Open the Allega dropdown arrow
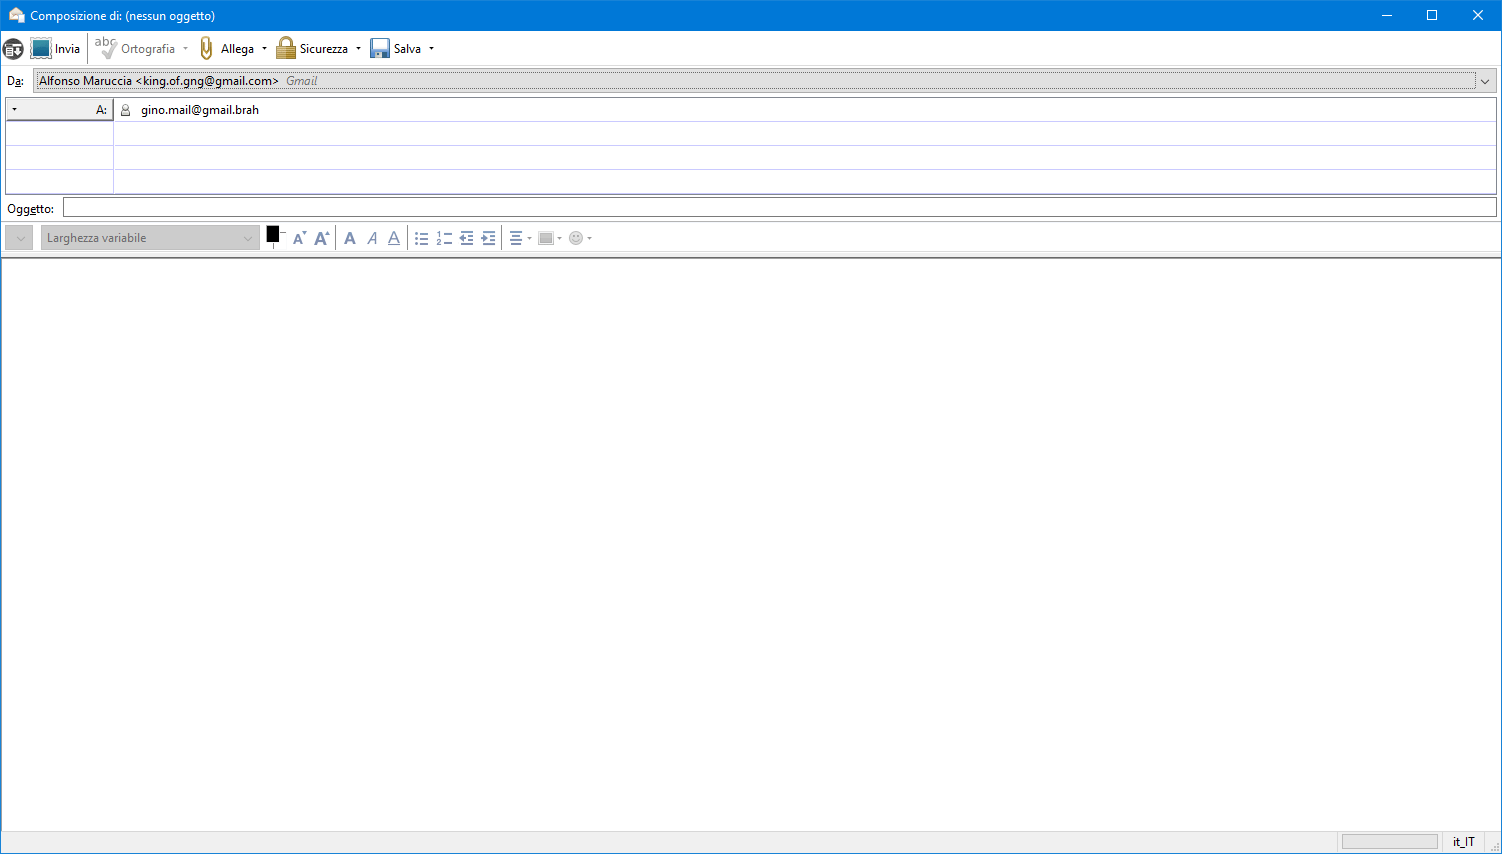The height and width of the screenshot is (854, 1502). [x=265, y=49]
